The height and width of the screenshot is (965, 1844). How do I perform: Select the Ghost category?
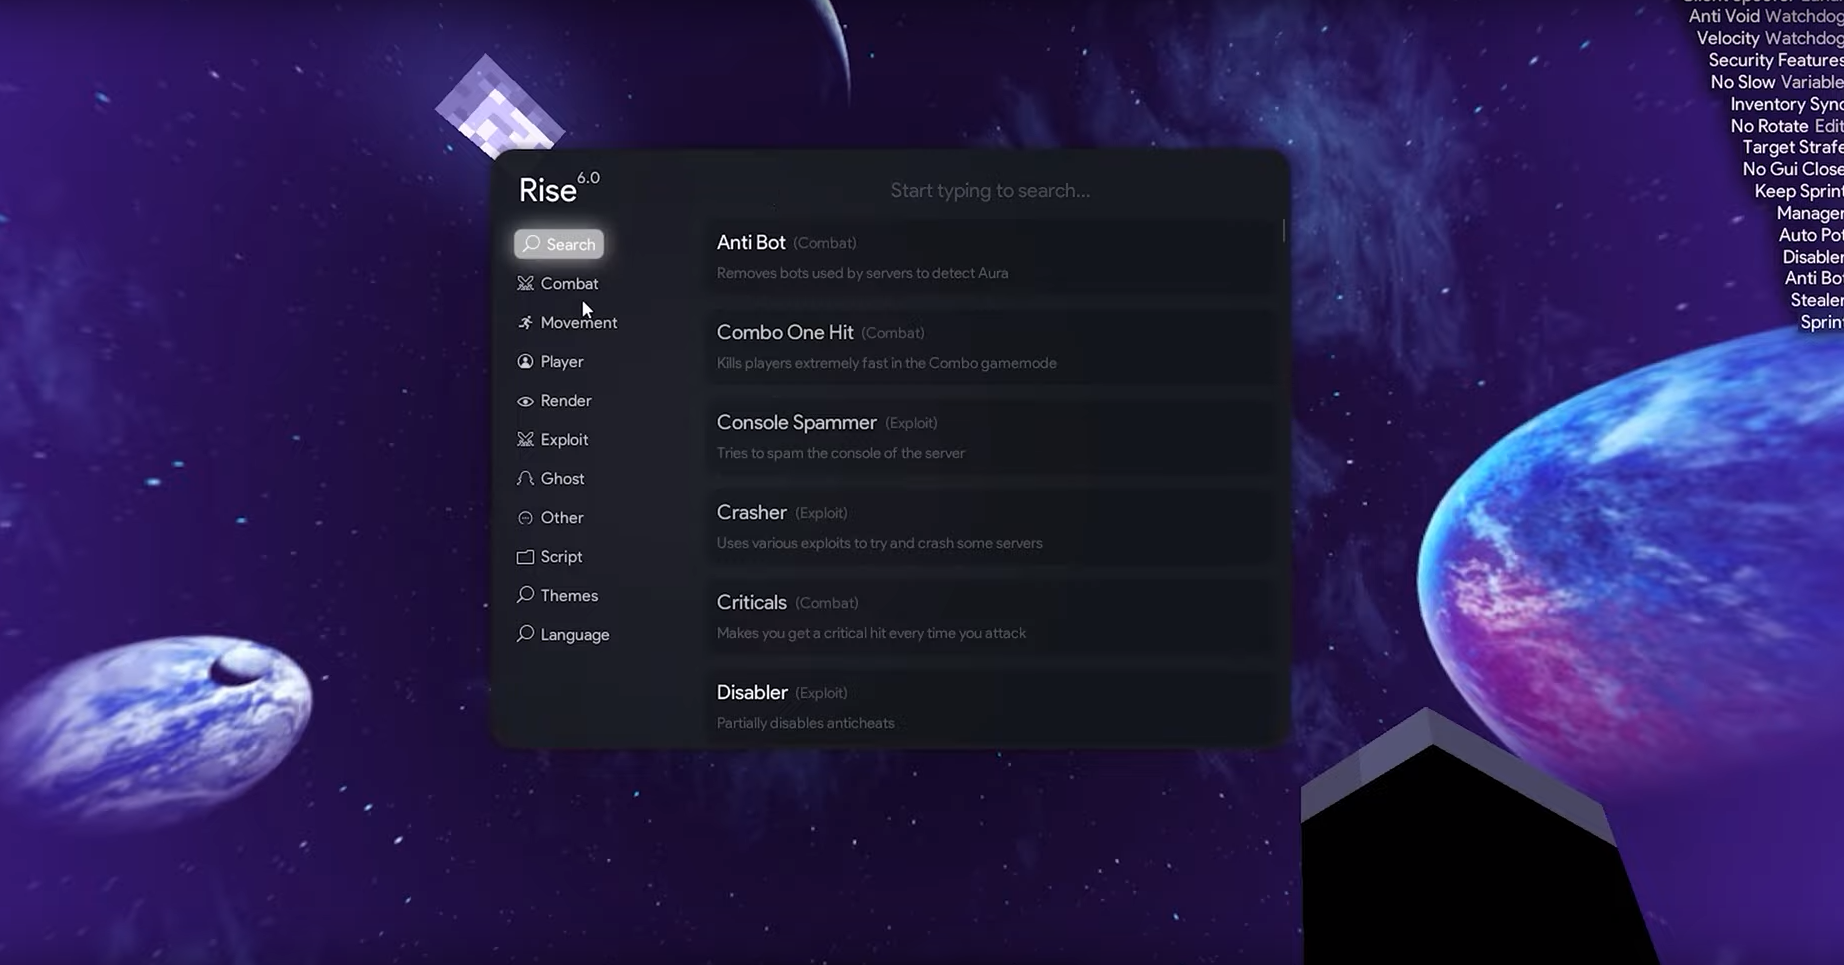tap(551, 478)
